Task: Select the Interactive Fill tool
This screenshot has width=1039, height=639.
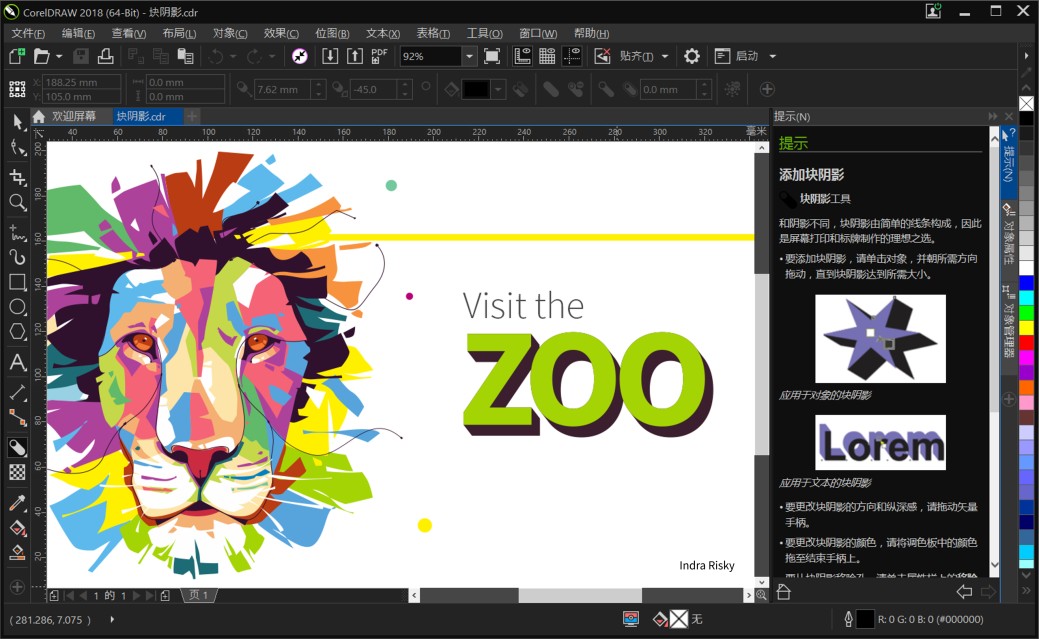Action: click(17, 528)
